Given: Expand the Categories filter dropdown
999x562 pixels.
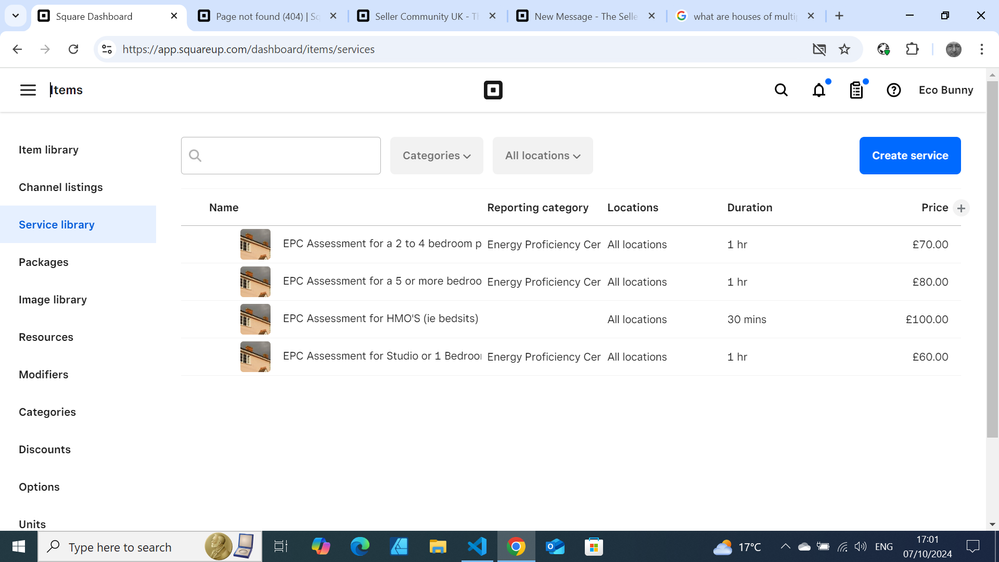Looking at the screenshot, I should (x=436, y=156).
